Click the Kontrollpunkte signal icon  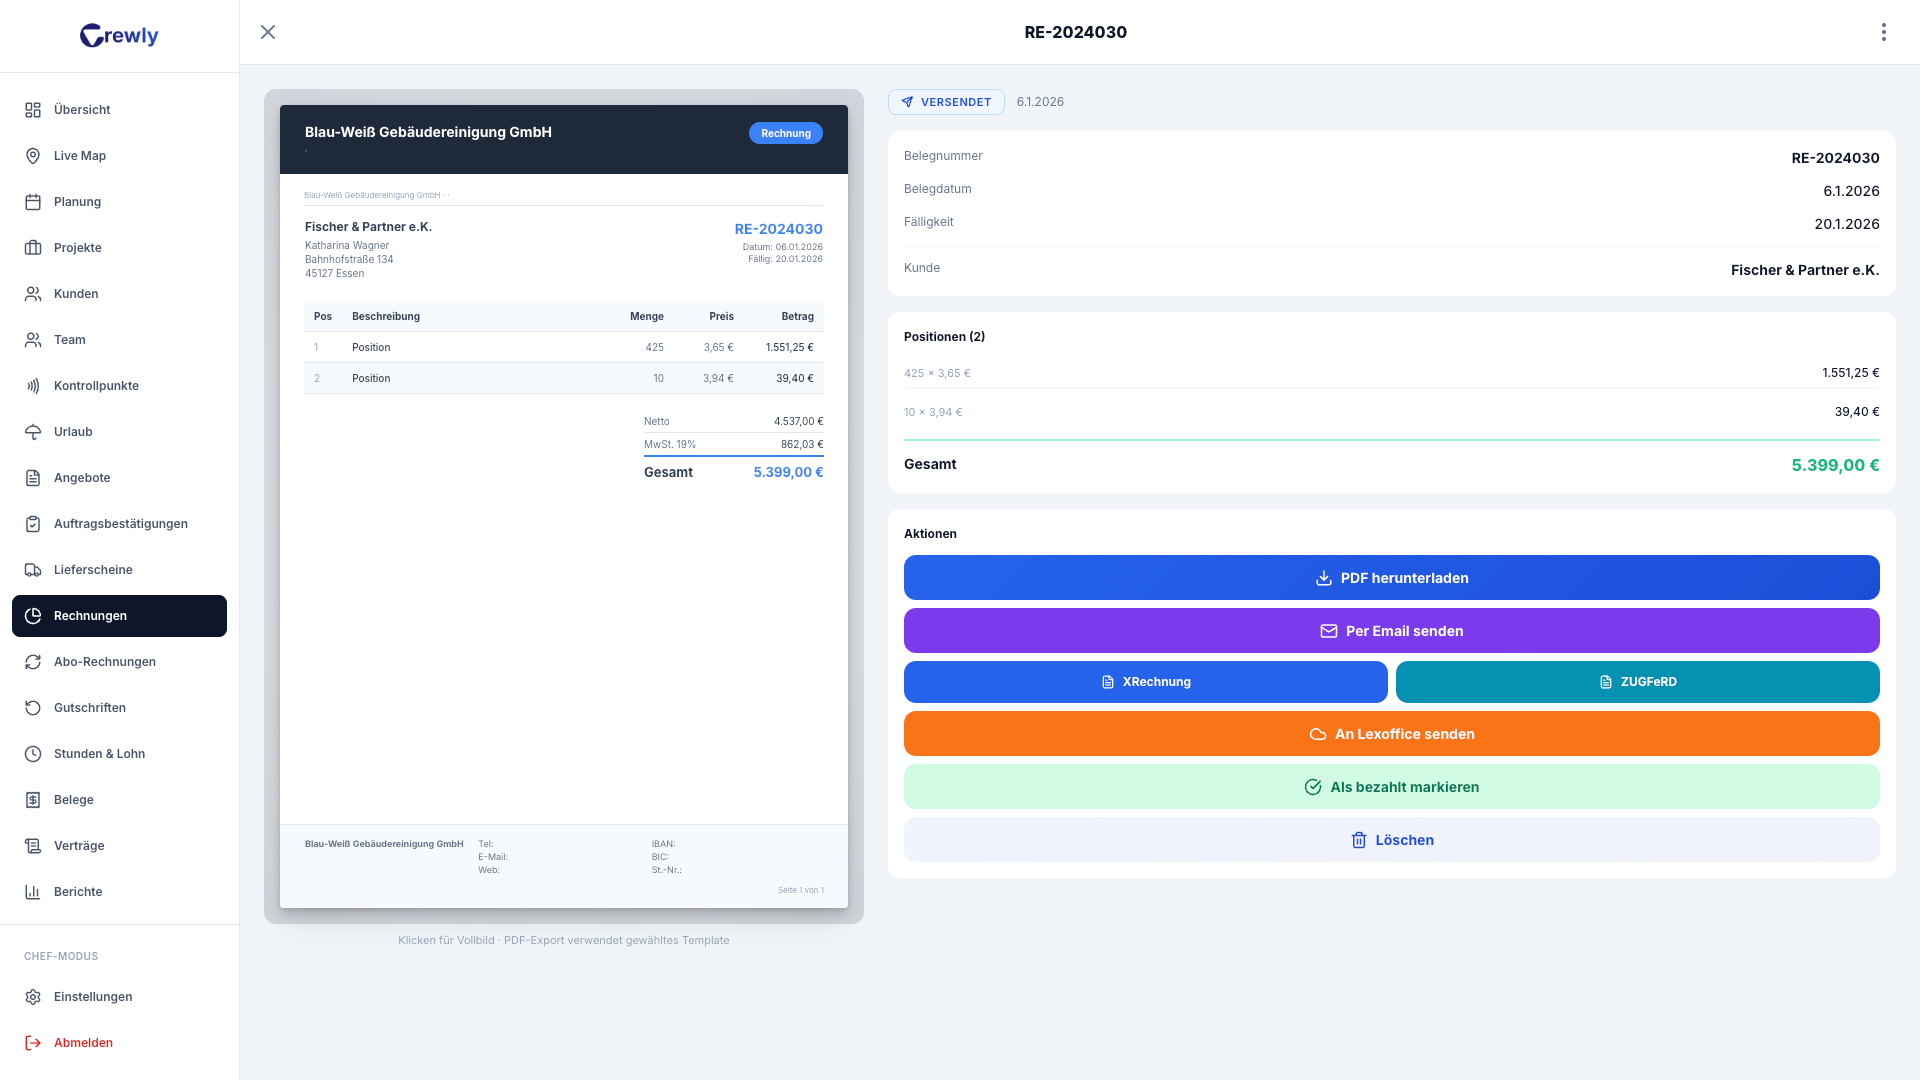pos(33,386)
